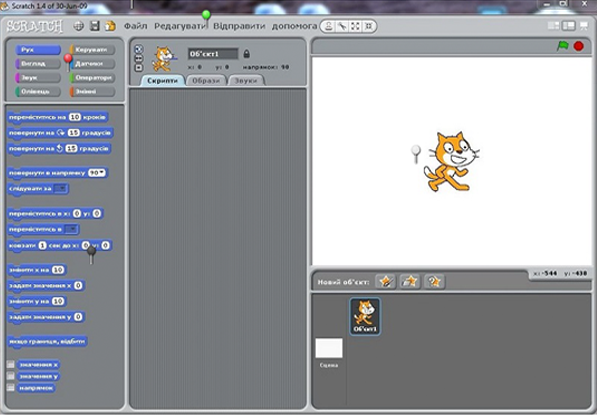Open dropdown in переміститись в block
Viewport: 597px width, 415px height.
tap(71, 229)
